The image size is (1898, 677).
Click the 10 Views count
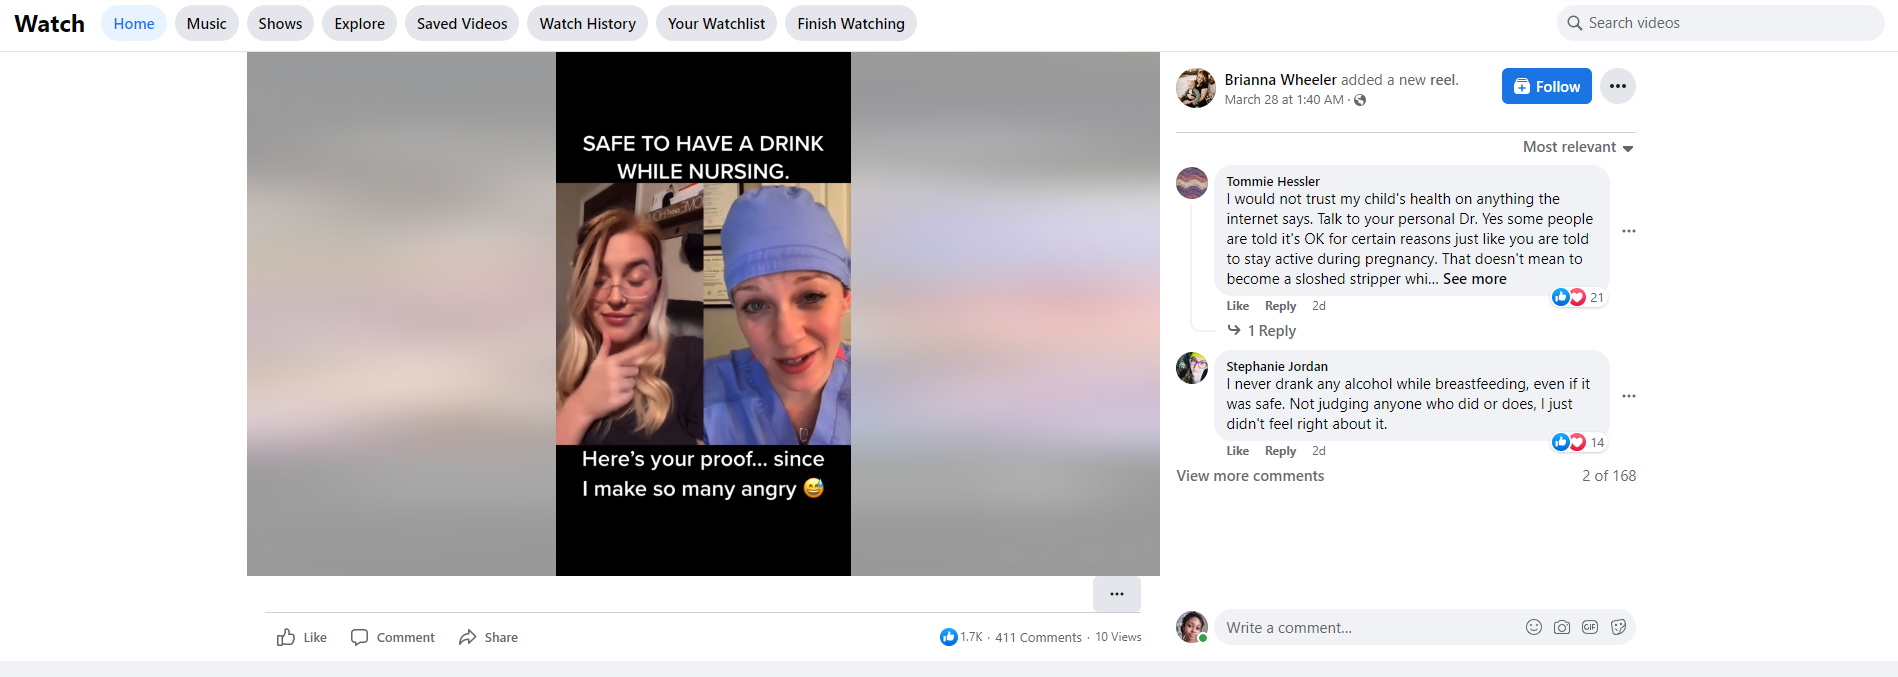(1118, 637)
